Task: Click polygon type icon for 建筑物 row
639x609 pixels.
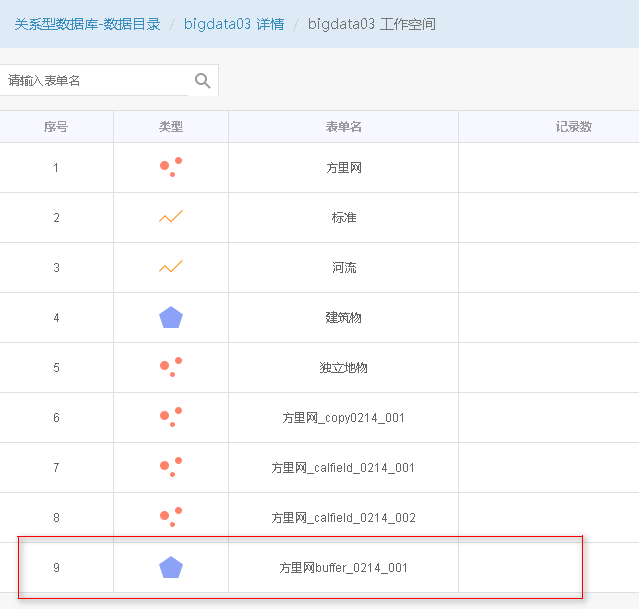Action: (171, 317)
